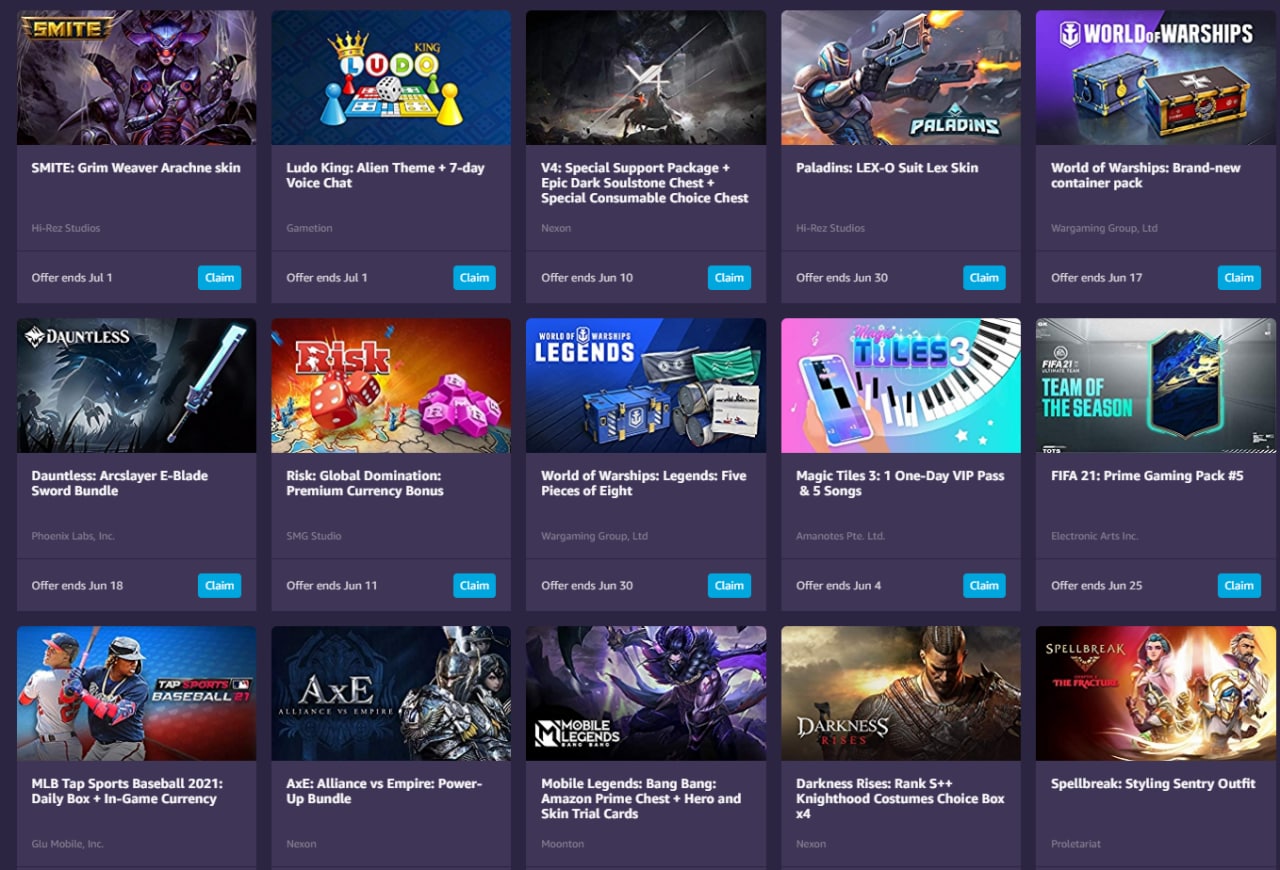The image size is (1280, 870).
Task: Open the Risk dice artwork thumbnail
Action: 391,386
